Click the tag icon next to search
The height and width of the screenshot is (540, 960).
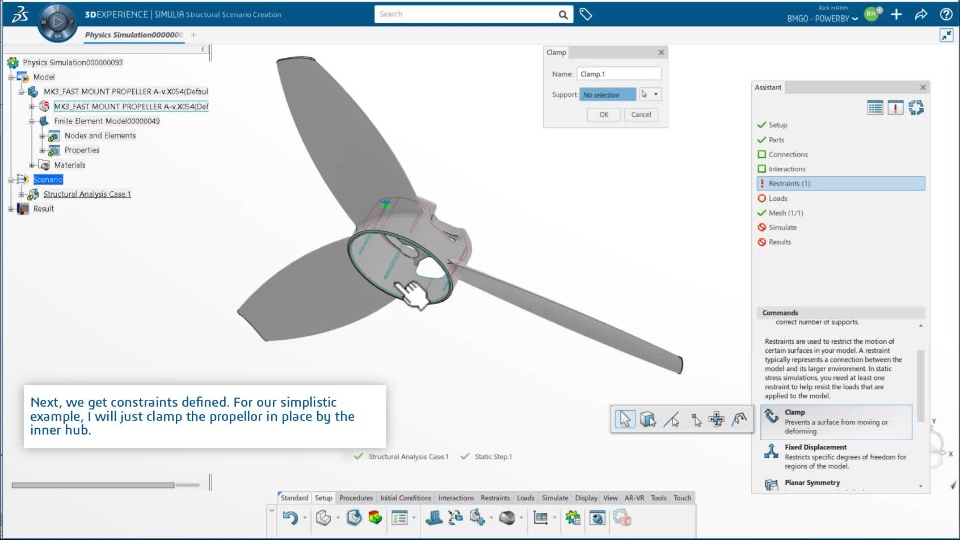[x=586, y=14]
